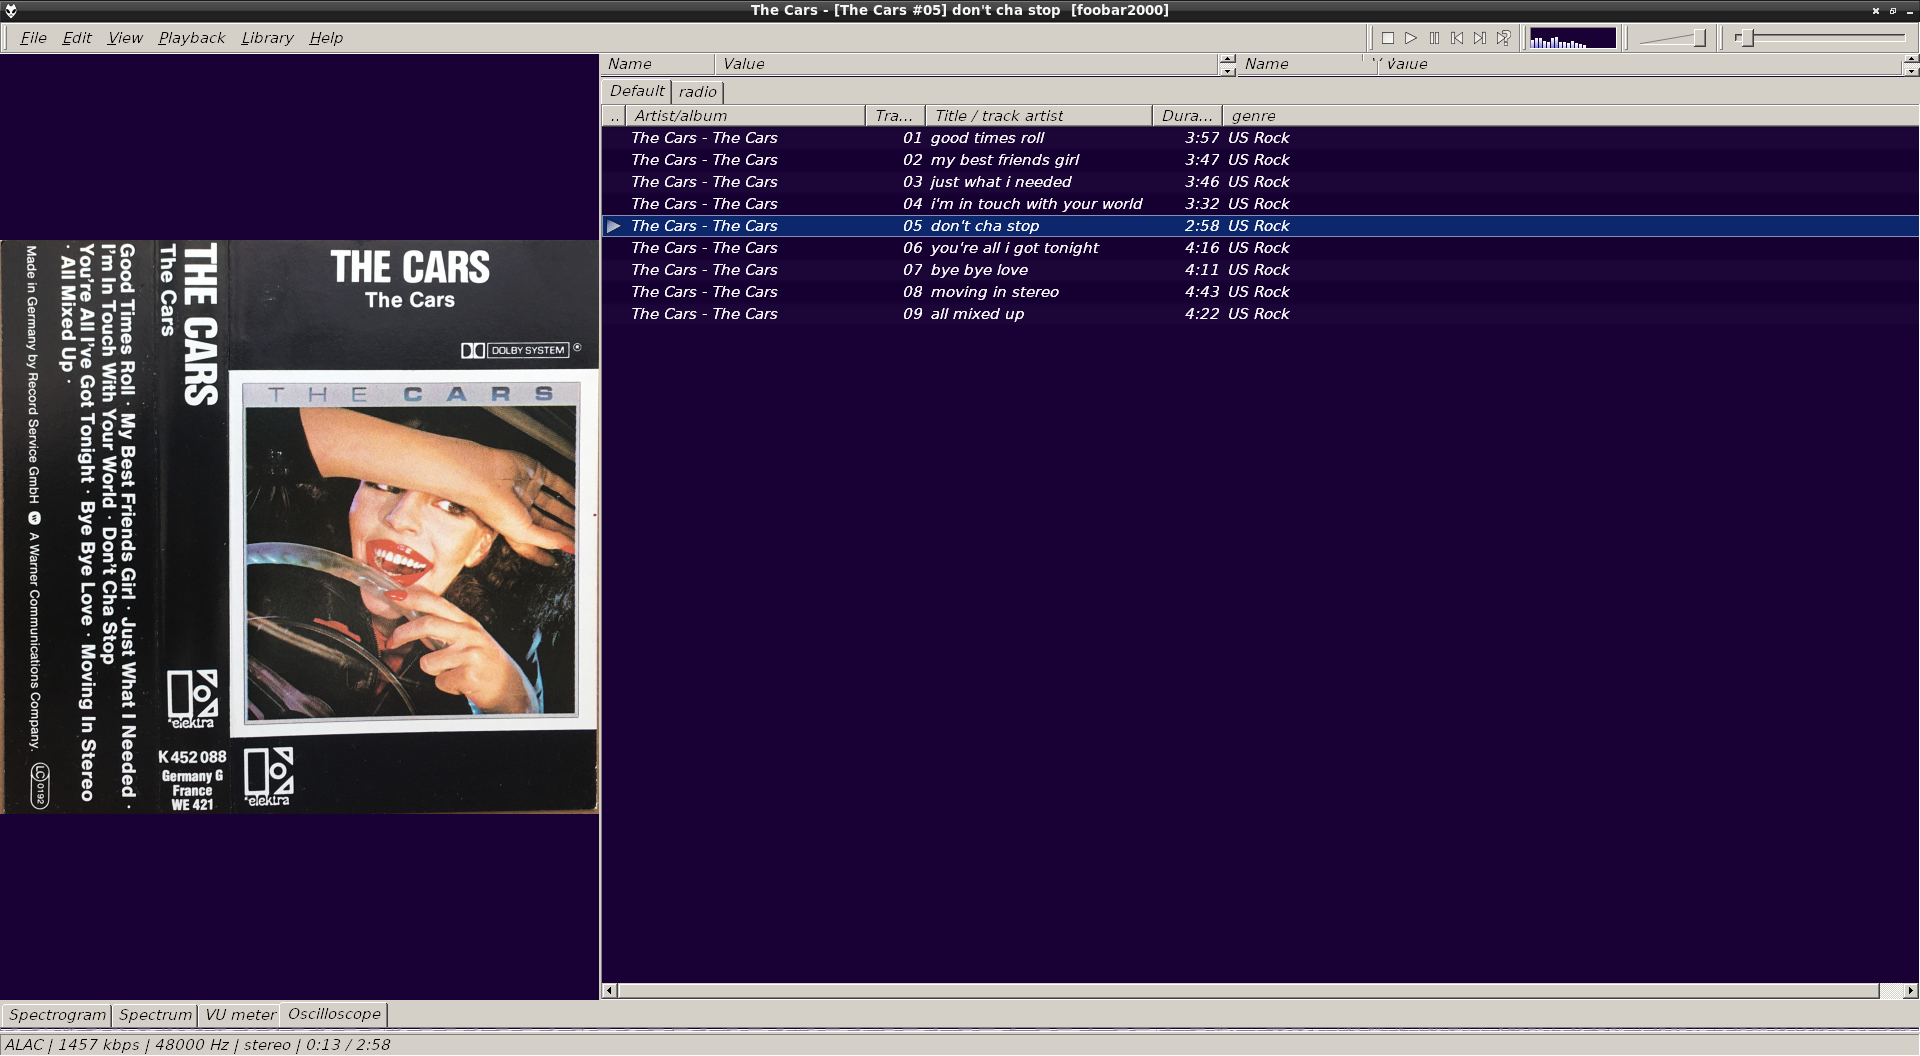
Task: Pause the current track
Action: [1434, 38]
